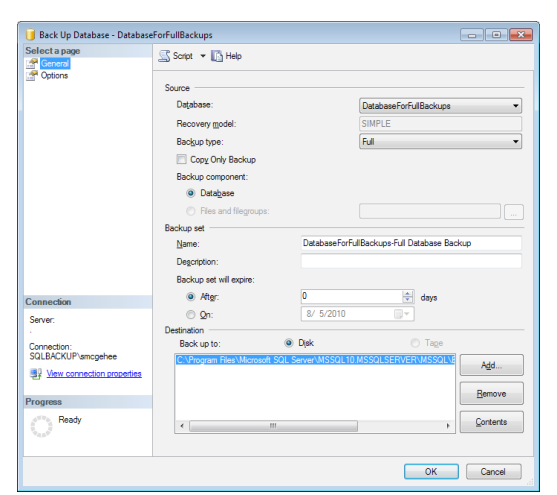Click destination list scrollbar thumb
The height and width of the screenshot is (495, 557).
click(x=273, y=426)
